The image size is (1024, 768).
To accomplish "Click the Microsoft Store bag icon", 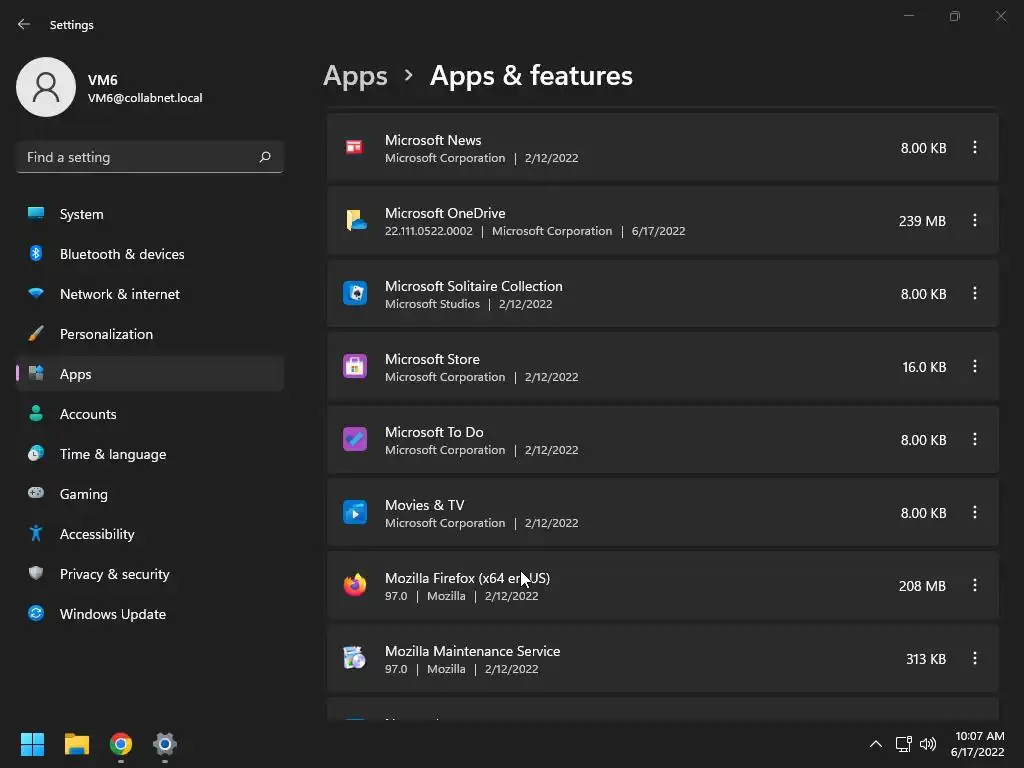I will click(x=355, y=366).
